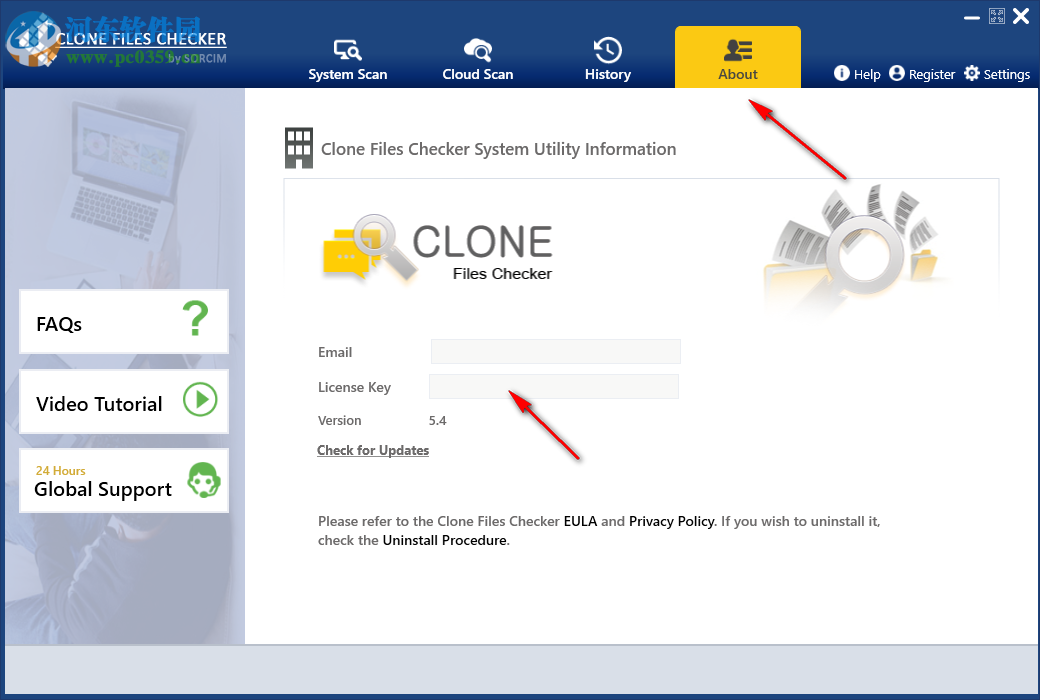Open the Privacy Policy
Screen dimensions: 1040x700
point(671,521)
